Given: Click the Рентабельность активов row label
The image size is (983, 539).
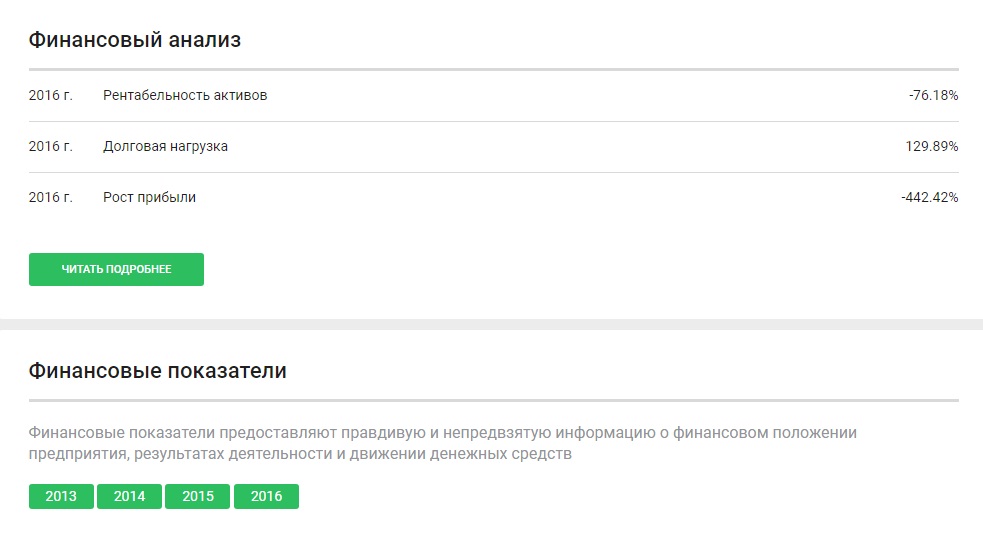Looking at the screenshot, I should [x=185, y=96].
